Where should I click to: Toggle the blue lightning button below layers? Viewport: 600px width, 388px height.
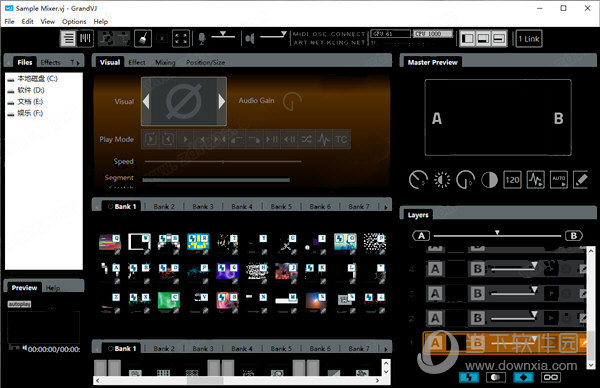click(469, 377)
